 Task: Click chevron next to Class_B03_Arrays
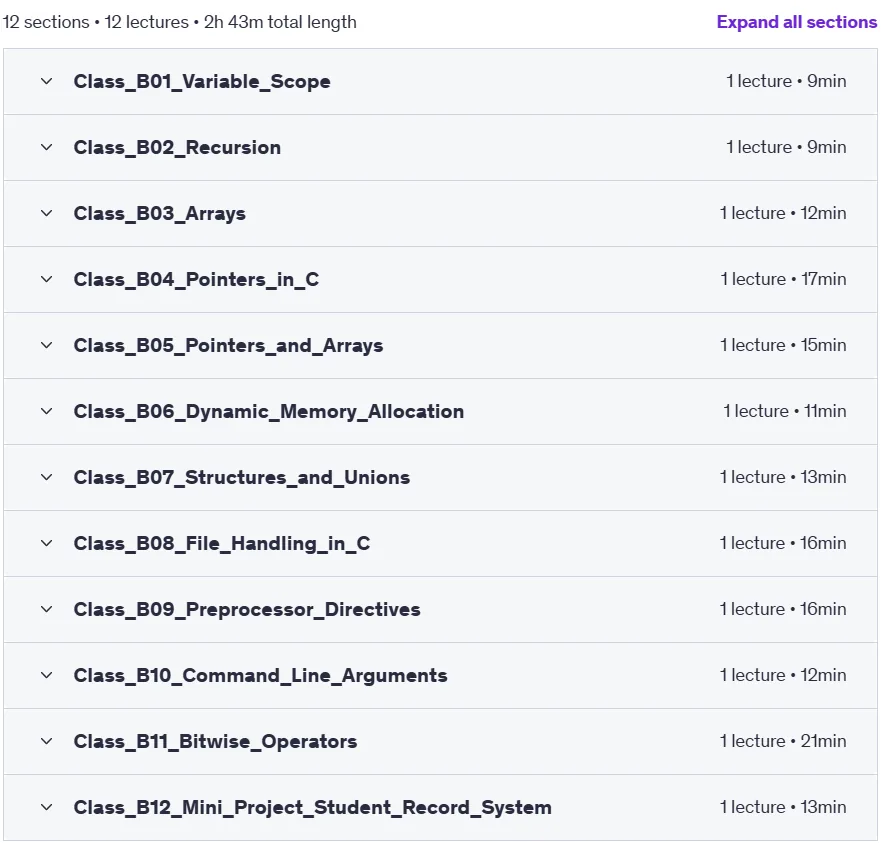(47, 213)
